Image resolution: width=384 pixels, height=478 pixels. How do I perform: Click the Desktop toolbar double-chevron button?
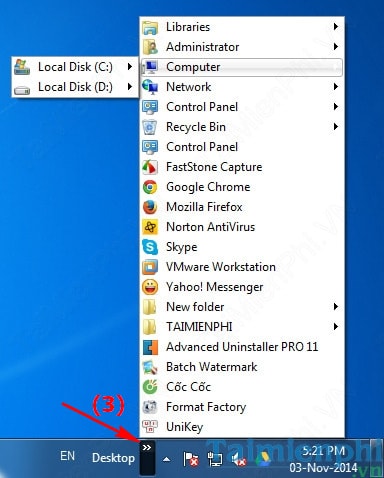point(147,457)
